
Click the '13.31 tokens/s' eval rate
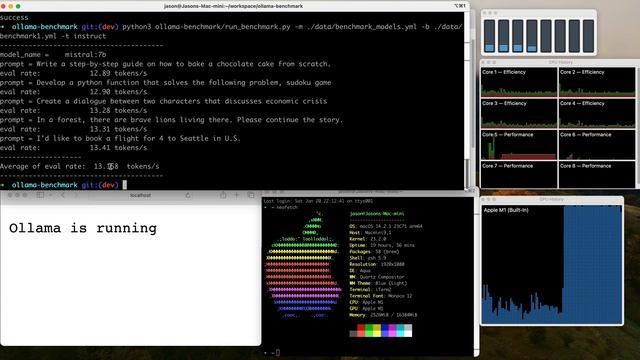[118, 129]
